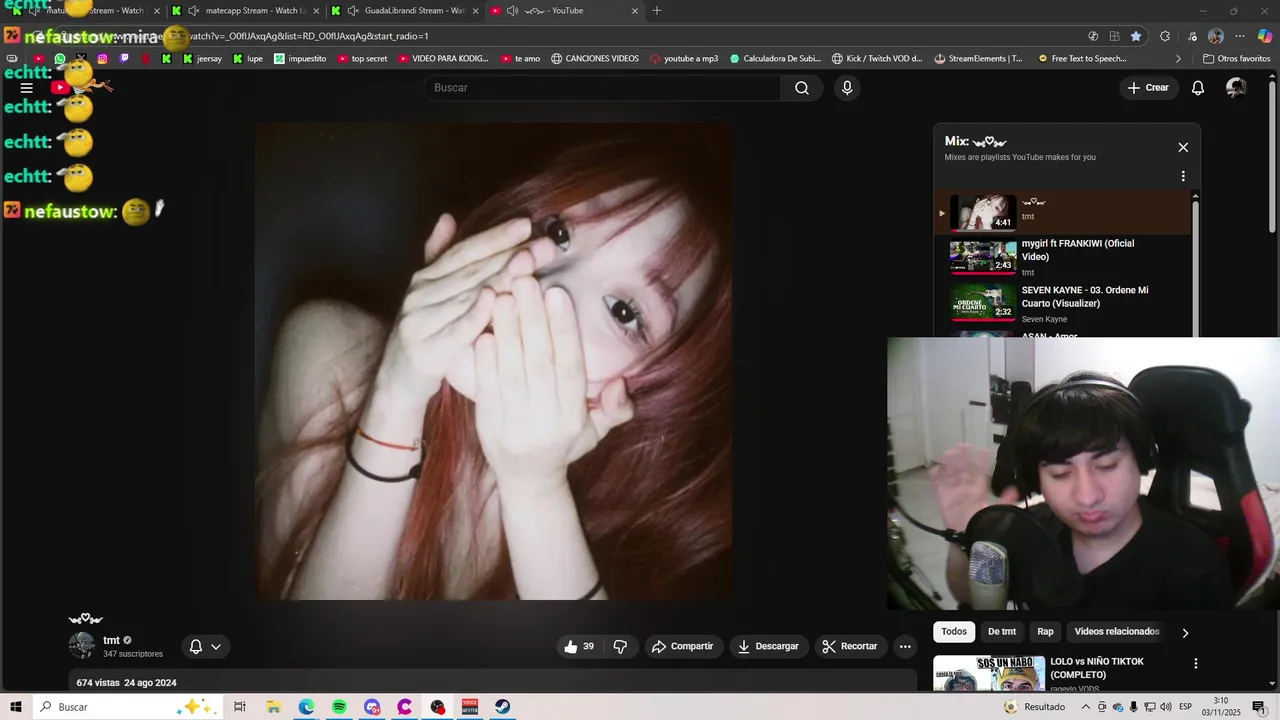Select the De tmt filter chip

tap(1002, 632)
